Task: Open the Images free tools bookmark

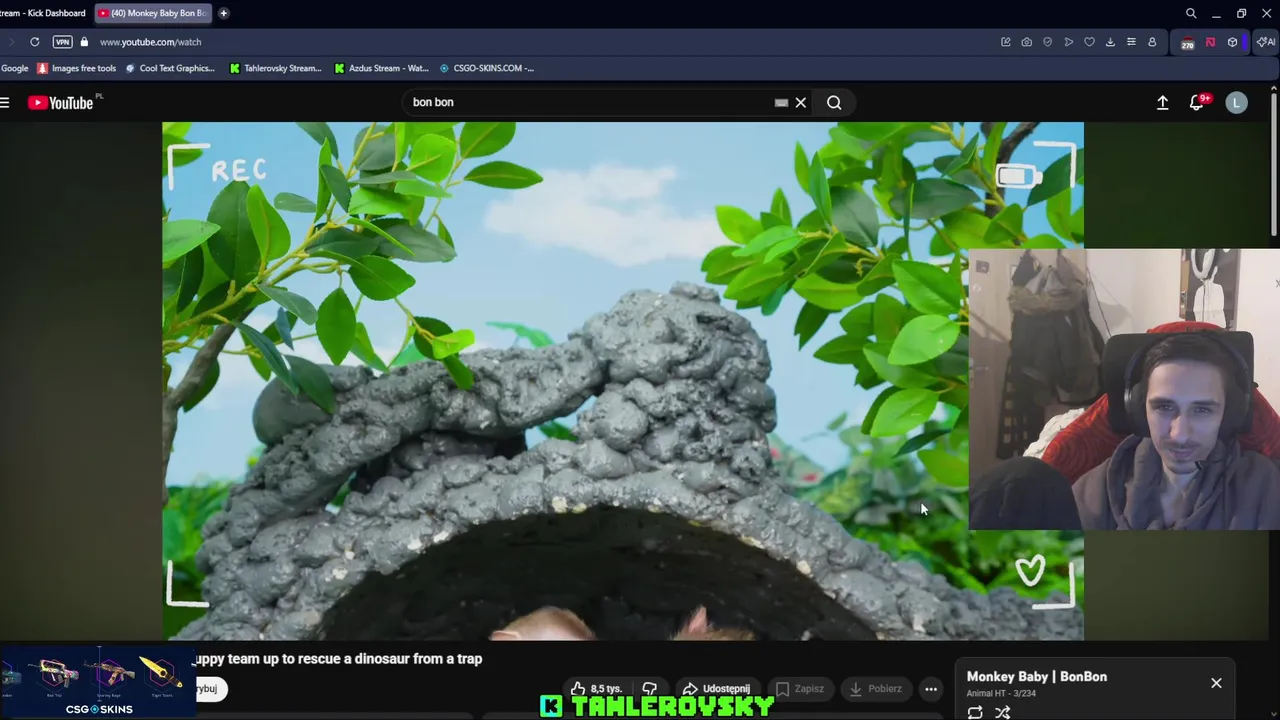Action: pyautogui.click(x=77, y=68)
